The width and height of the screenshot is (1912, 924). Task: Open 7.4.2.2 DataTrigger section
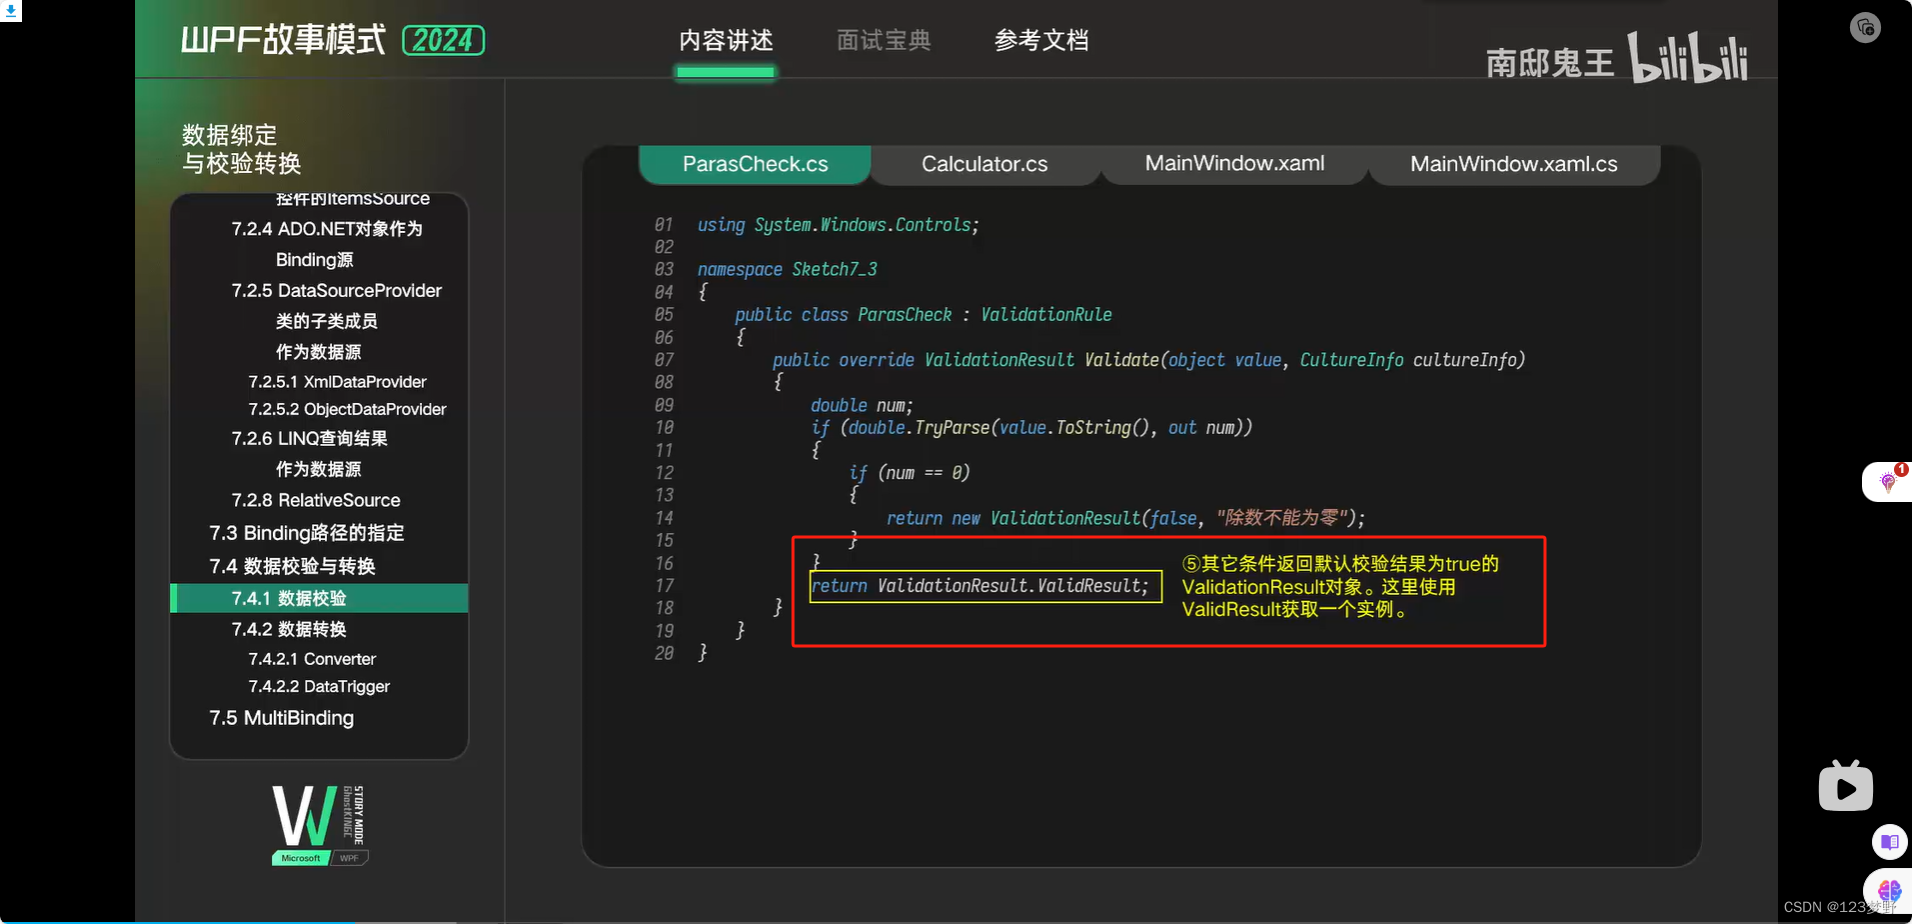tap(319, 686)
